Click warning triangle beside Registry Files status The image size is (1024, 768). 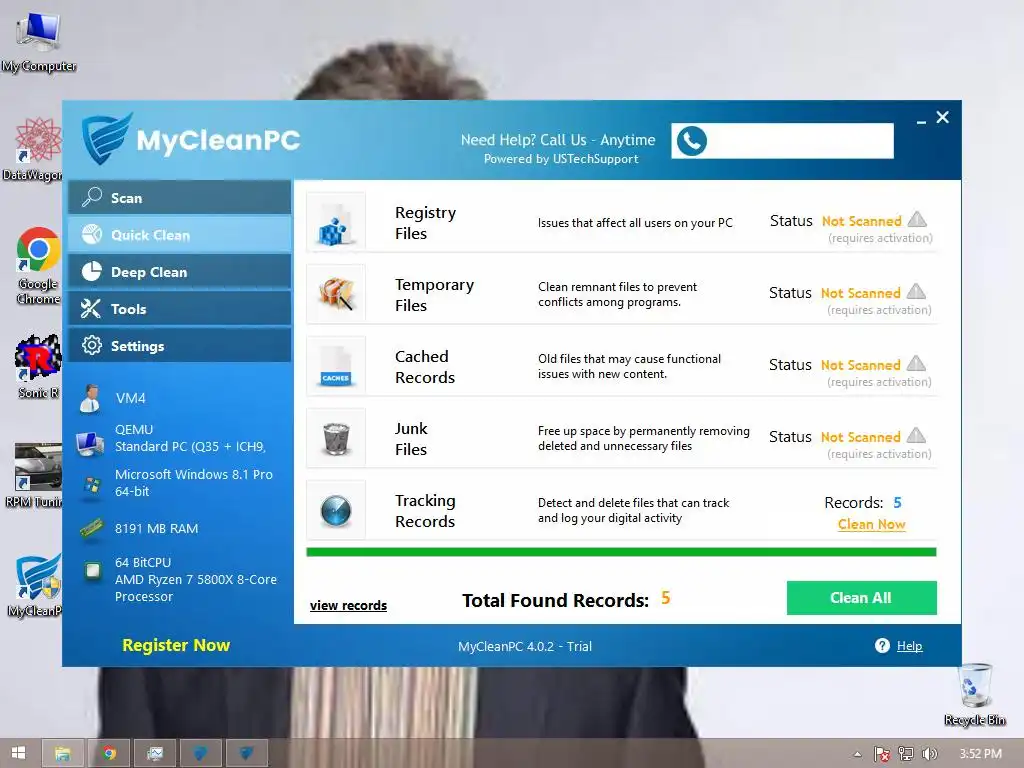pos(917,219)
